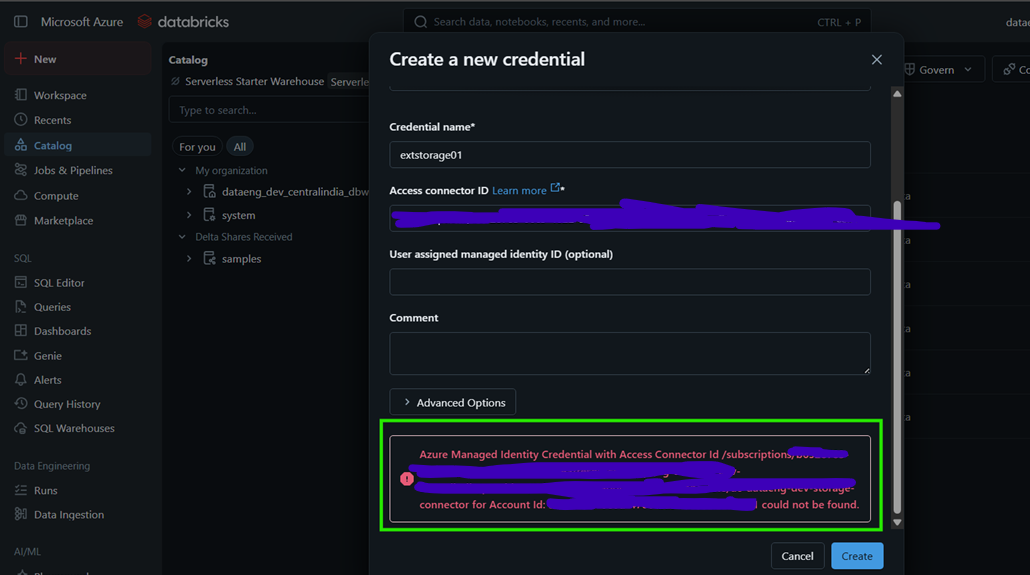Open Recents from the sidebar

(78, 120)
